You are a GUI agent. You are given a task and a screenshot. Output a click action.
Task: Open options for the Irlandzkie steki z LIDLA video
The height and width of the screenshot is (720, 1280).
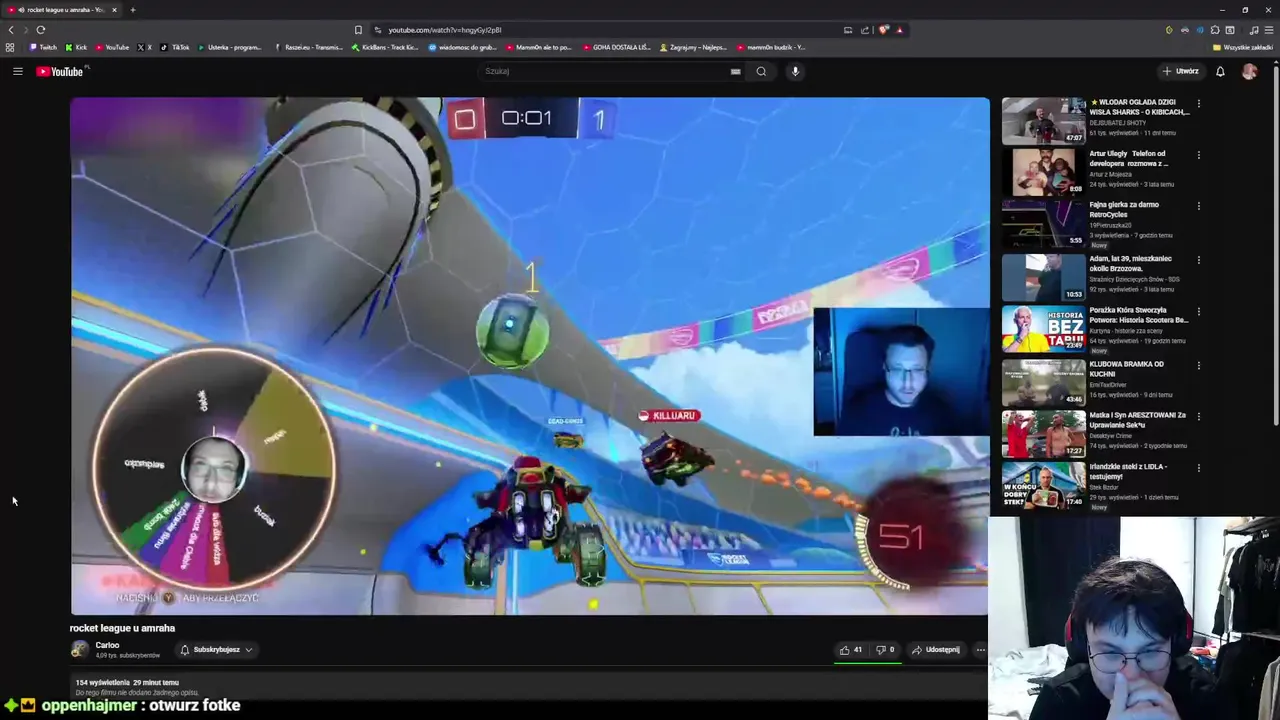click(1198, 467)
